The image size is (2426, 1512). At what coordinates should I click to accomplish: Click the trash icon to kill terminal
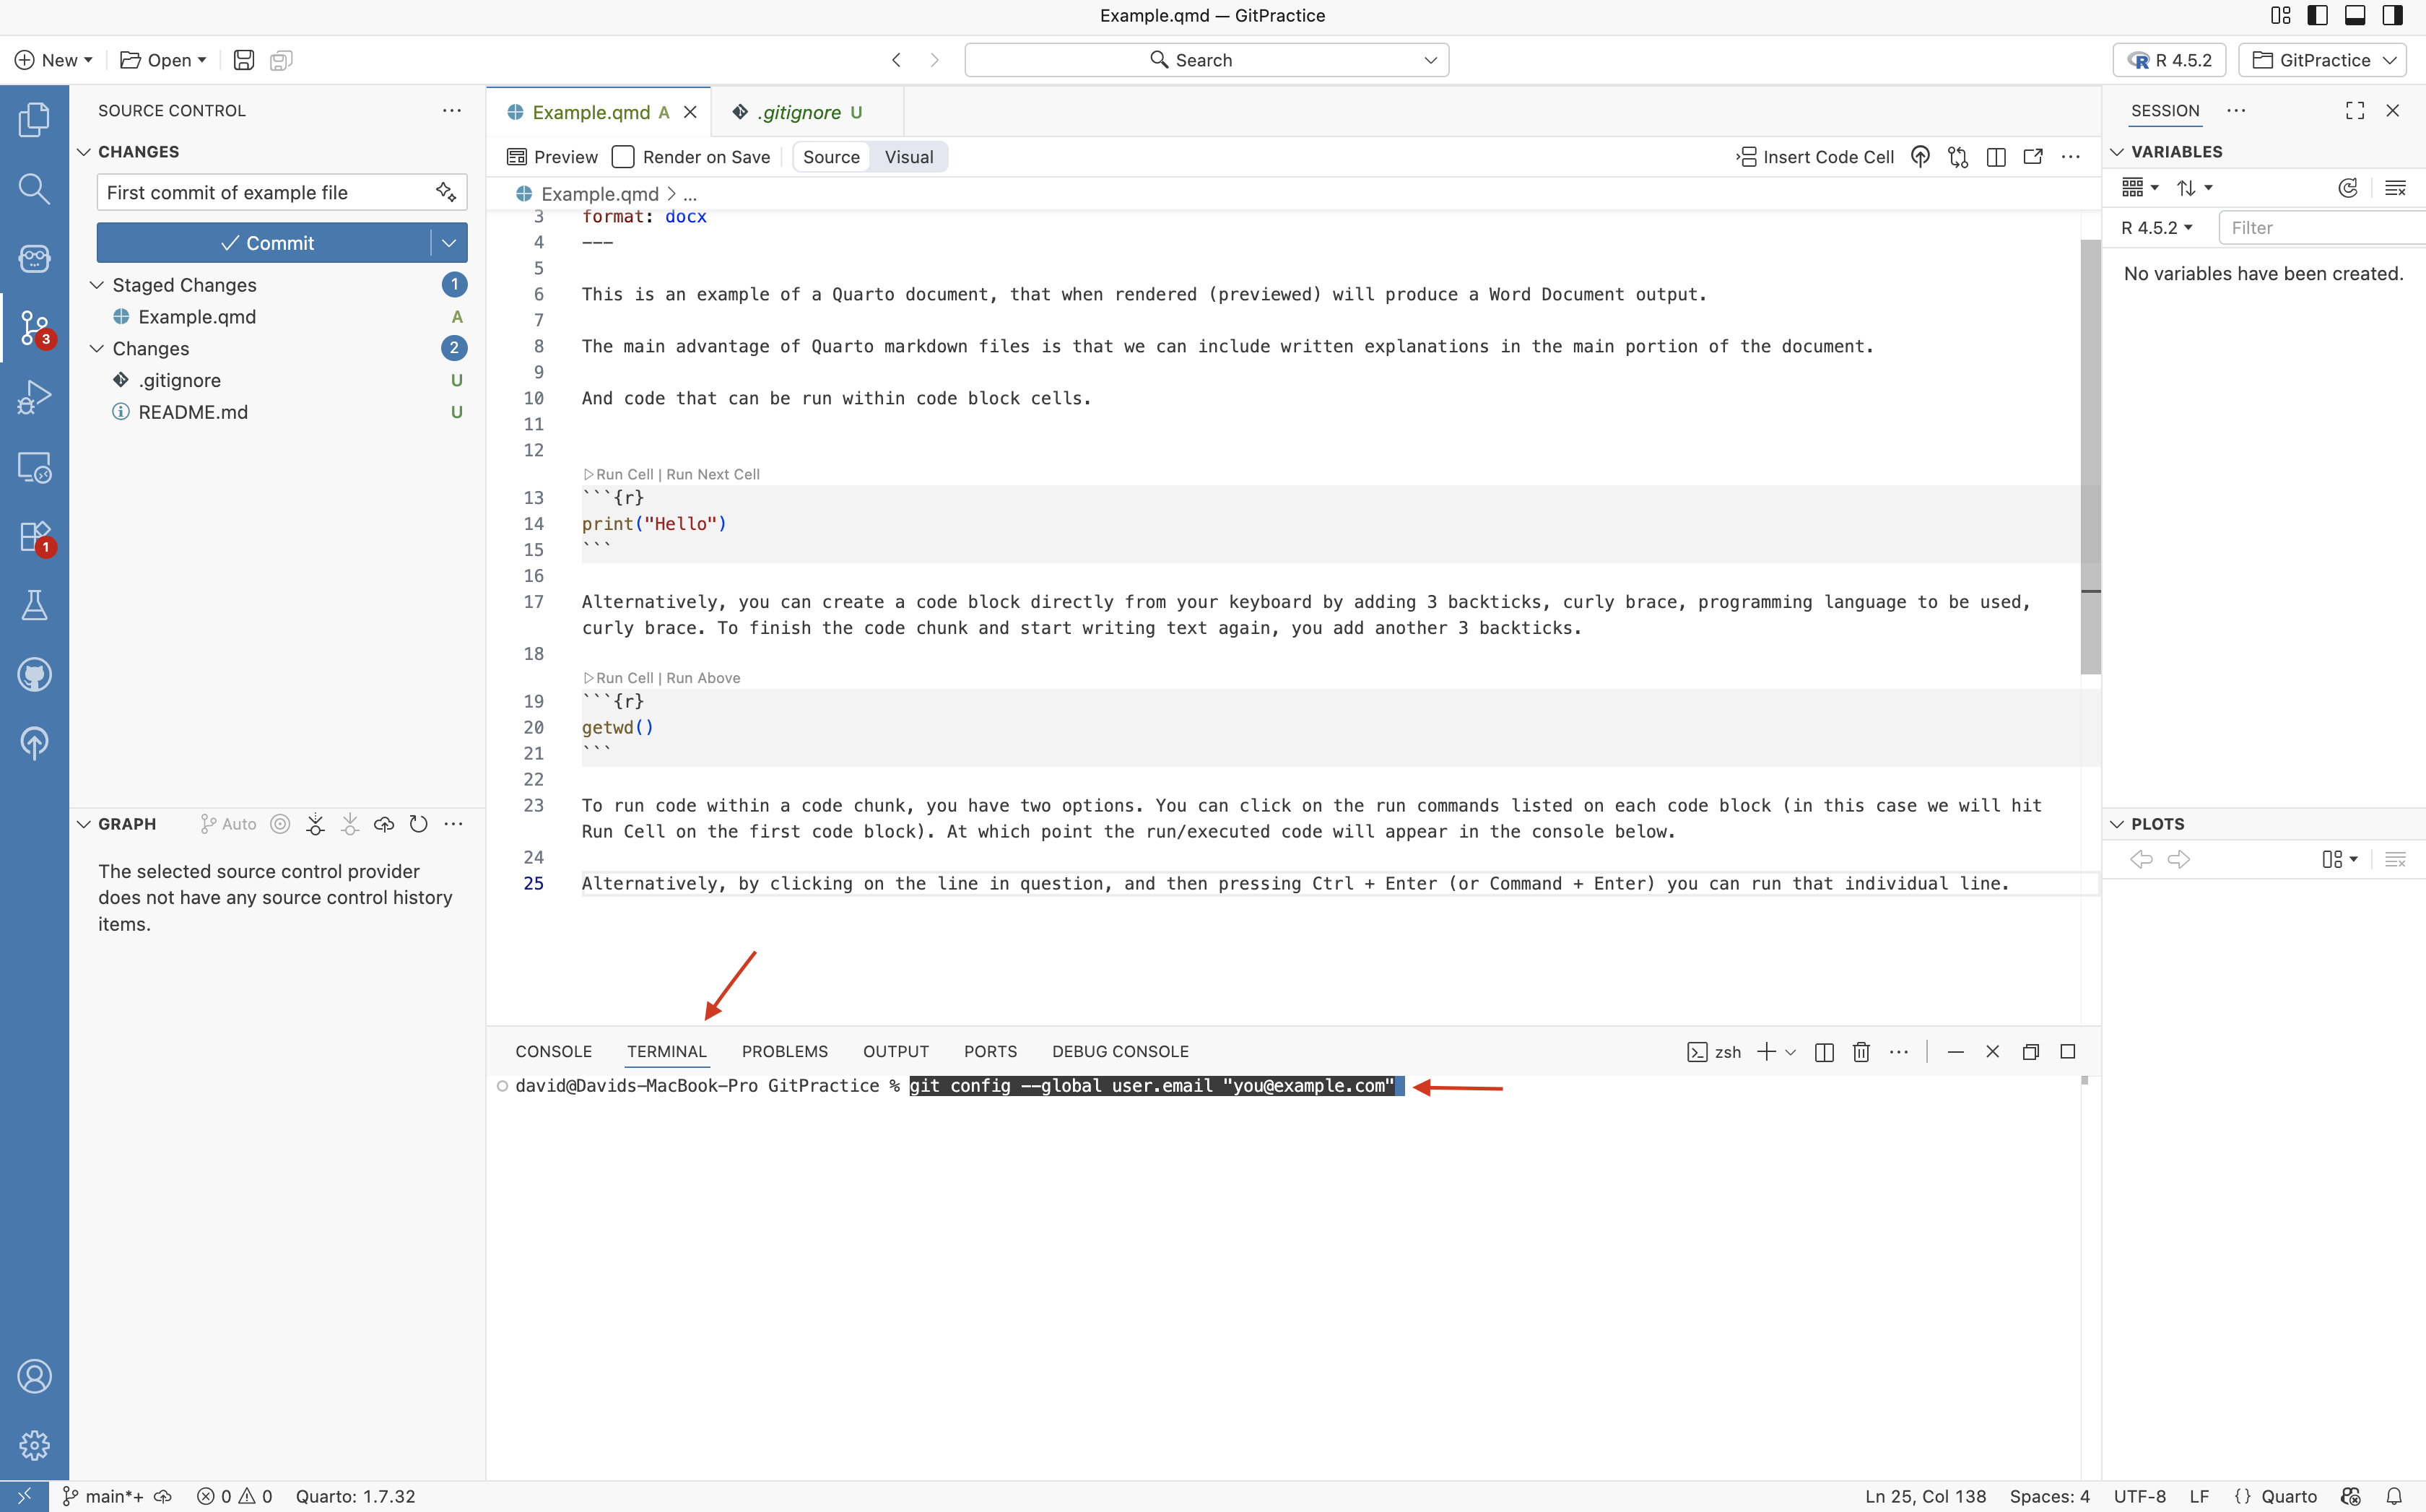point(1861,1052)
